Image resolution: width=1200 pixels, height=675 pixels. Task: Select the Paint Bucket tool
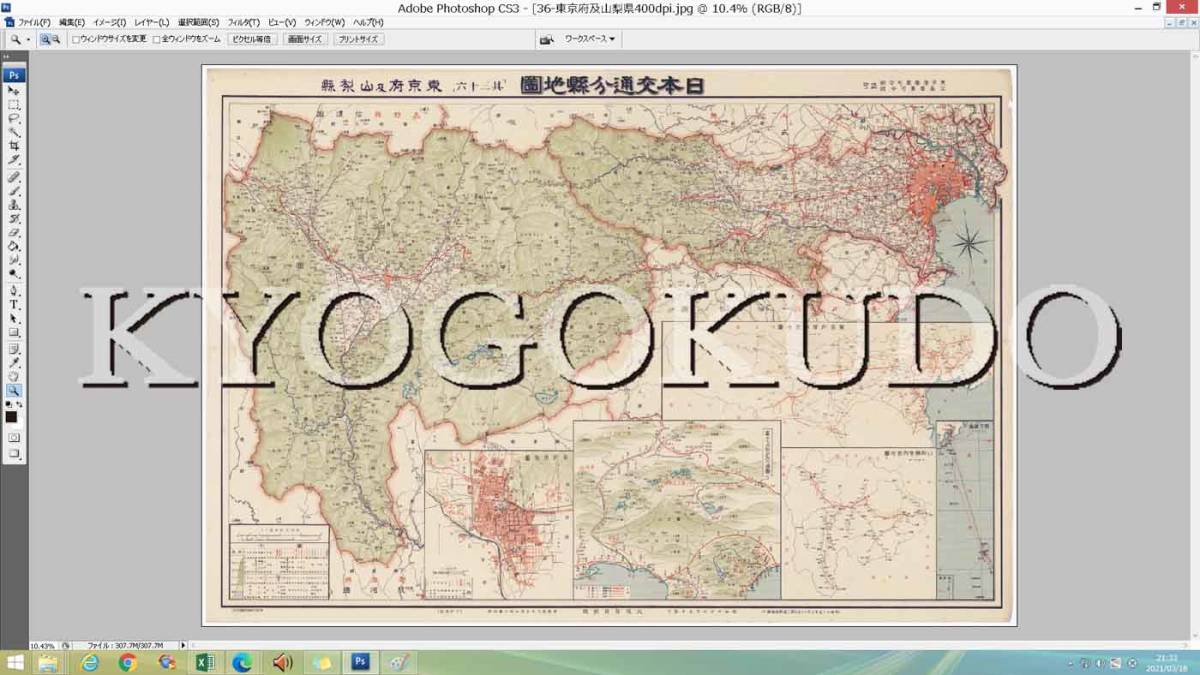coord(14,246)
